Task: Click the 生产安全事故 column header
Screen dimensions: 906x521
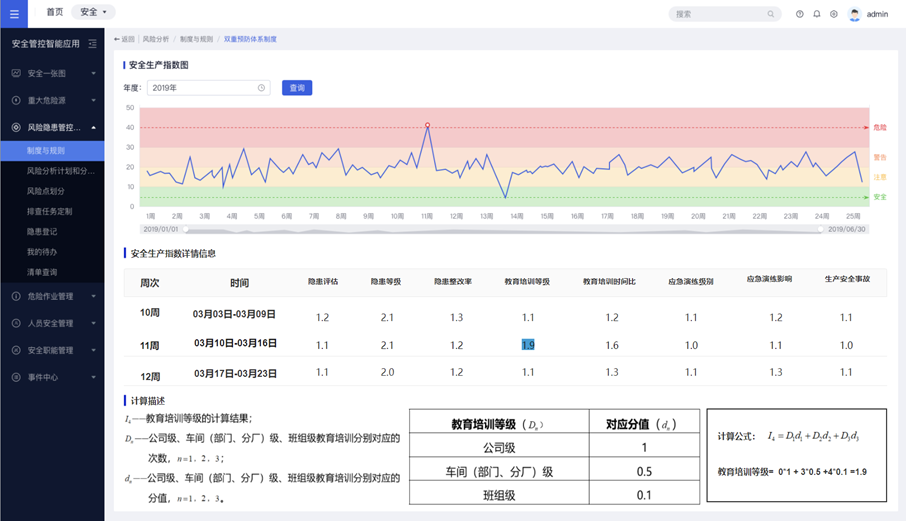Action: 847,279
